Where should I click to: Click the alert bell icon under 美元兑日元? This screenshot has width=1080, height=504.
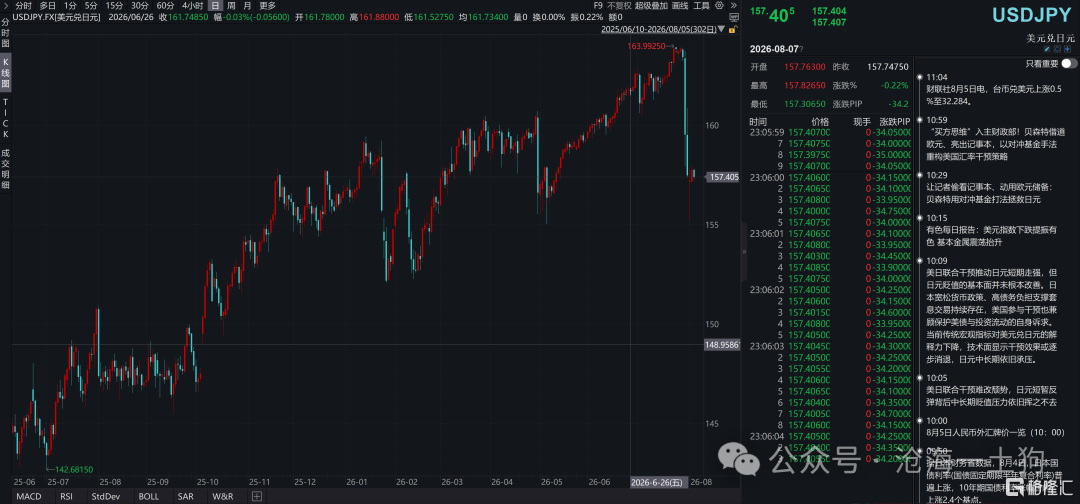pos(1057,49)
